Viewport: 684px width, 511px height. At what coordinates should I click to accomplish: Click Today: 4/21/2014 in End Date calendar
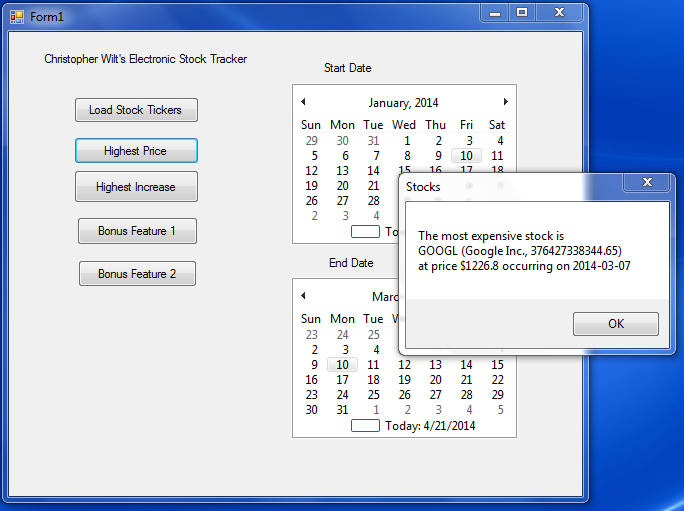[x=430, y=426]
